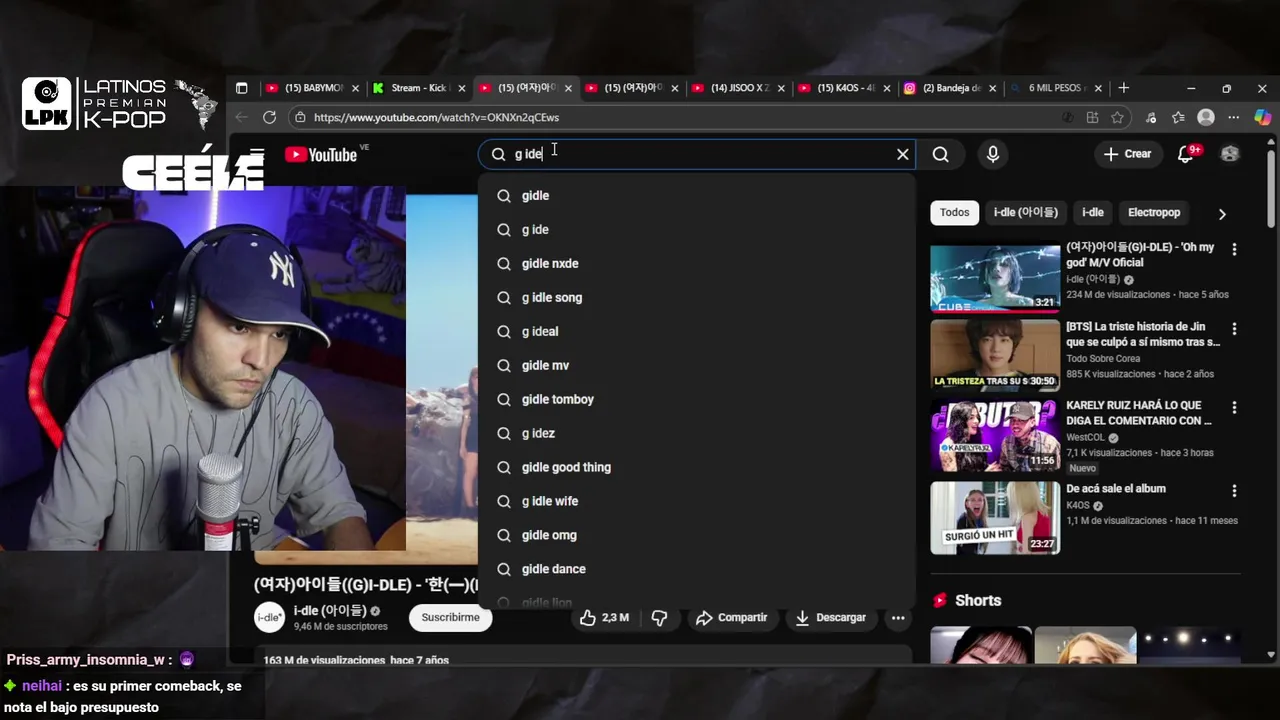Select the 'Todos' filter chip

tap(954, 212)
